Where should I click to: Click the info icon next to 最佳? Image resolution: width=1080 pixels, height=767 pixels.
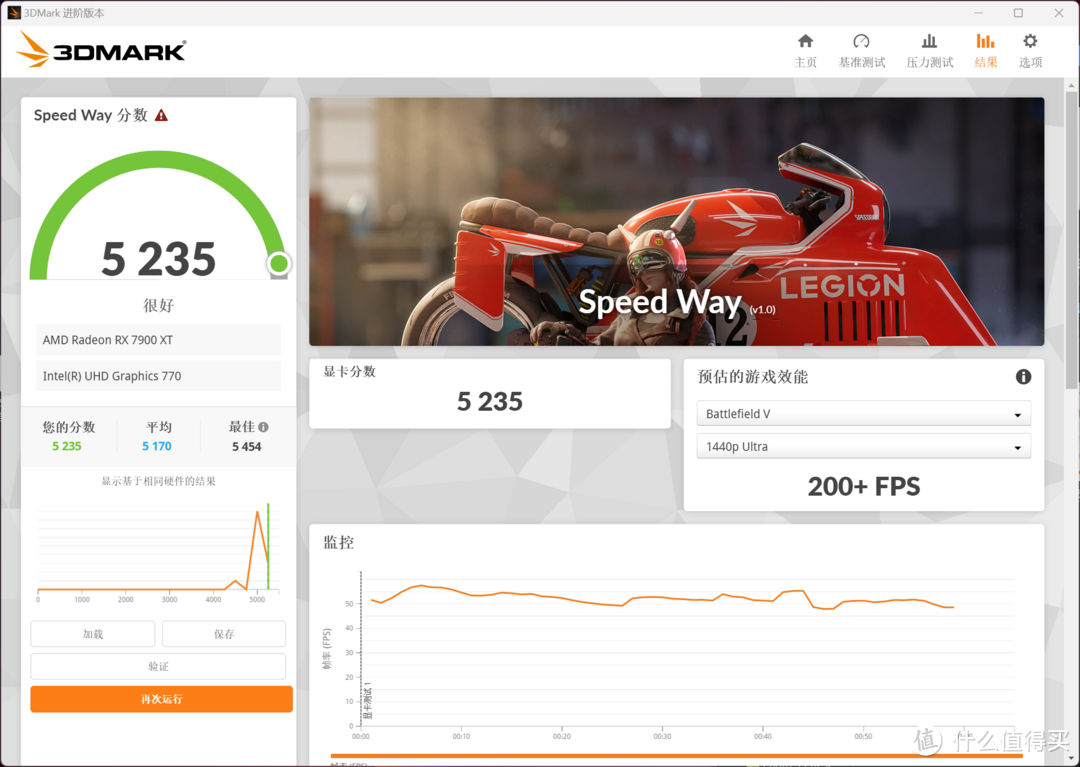click(263, 427)
